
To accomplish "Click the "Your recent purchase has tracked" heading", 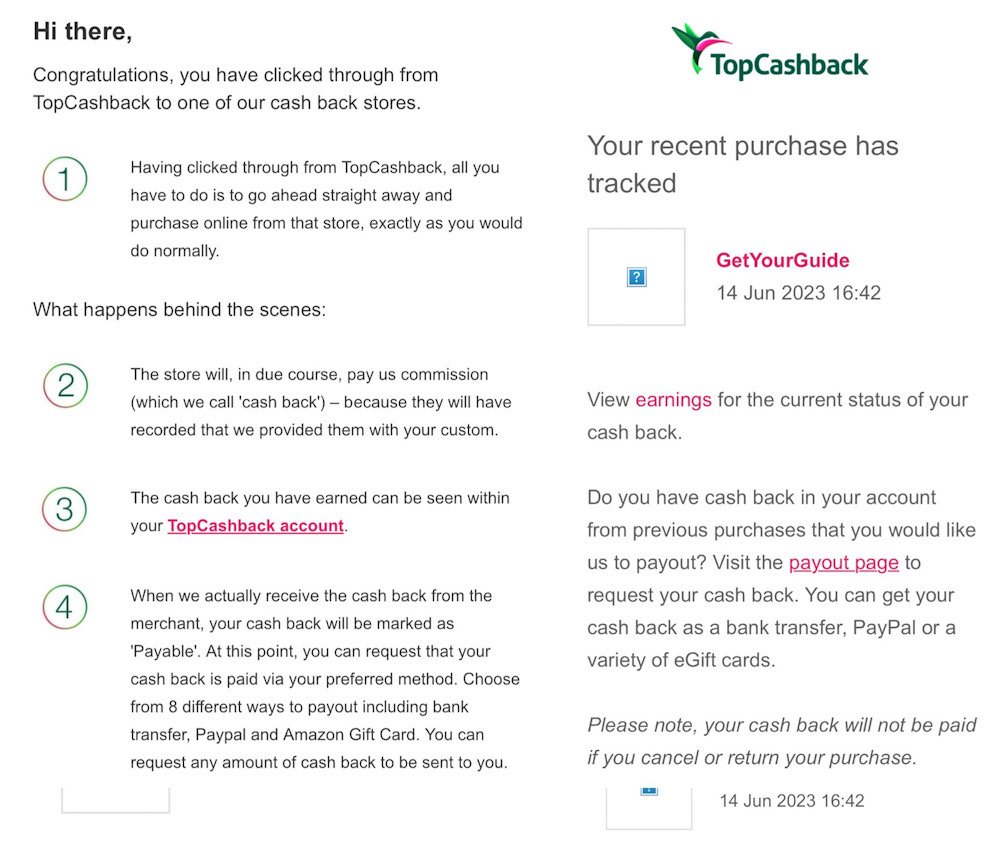I will point(742,164).
